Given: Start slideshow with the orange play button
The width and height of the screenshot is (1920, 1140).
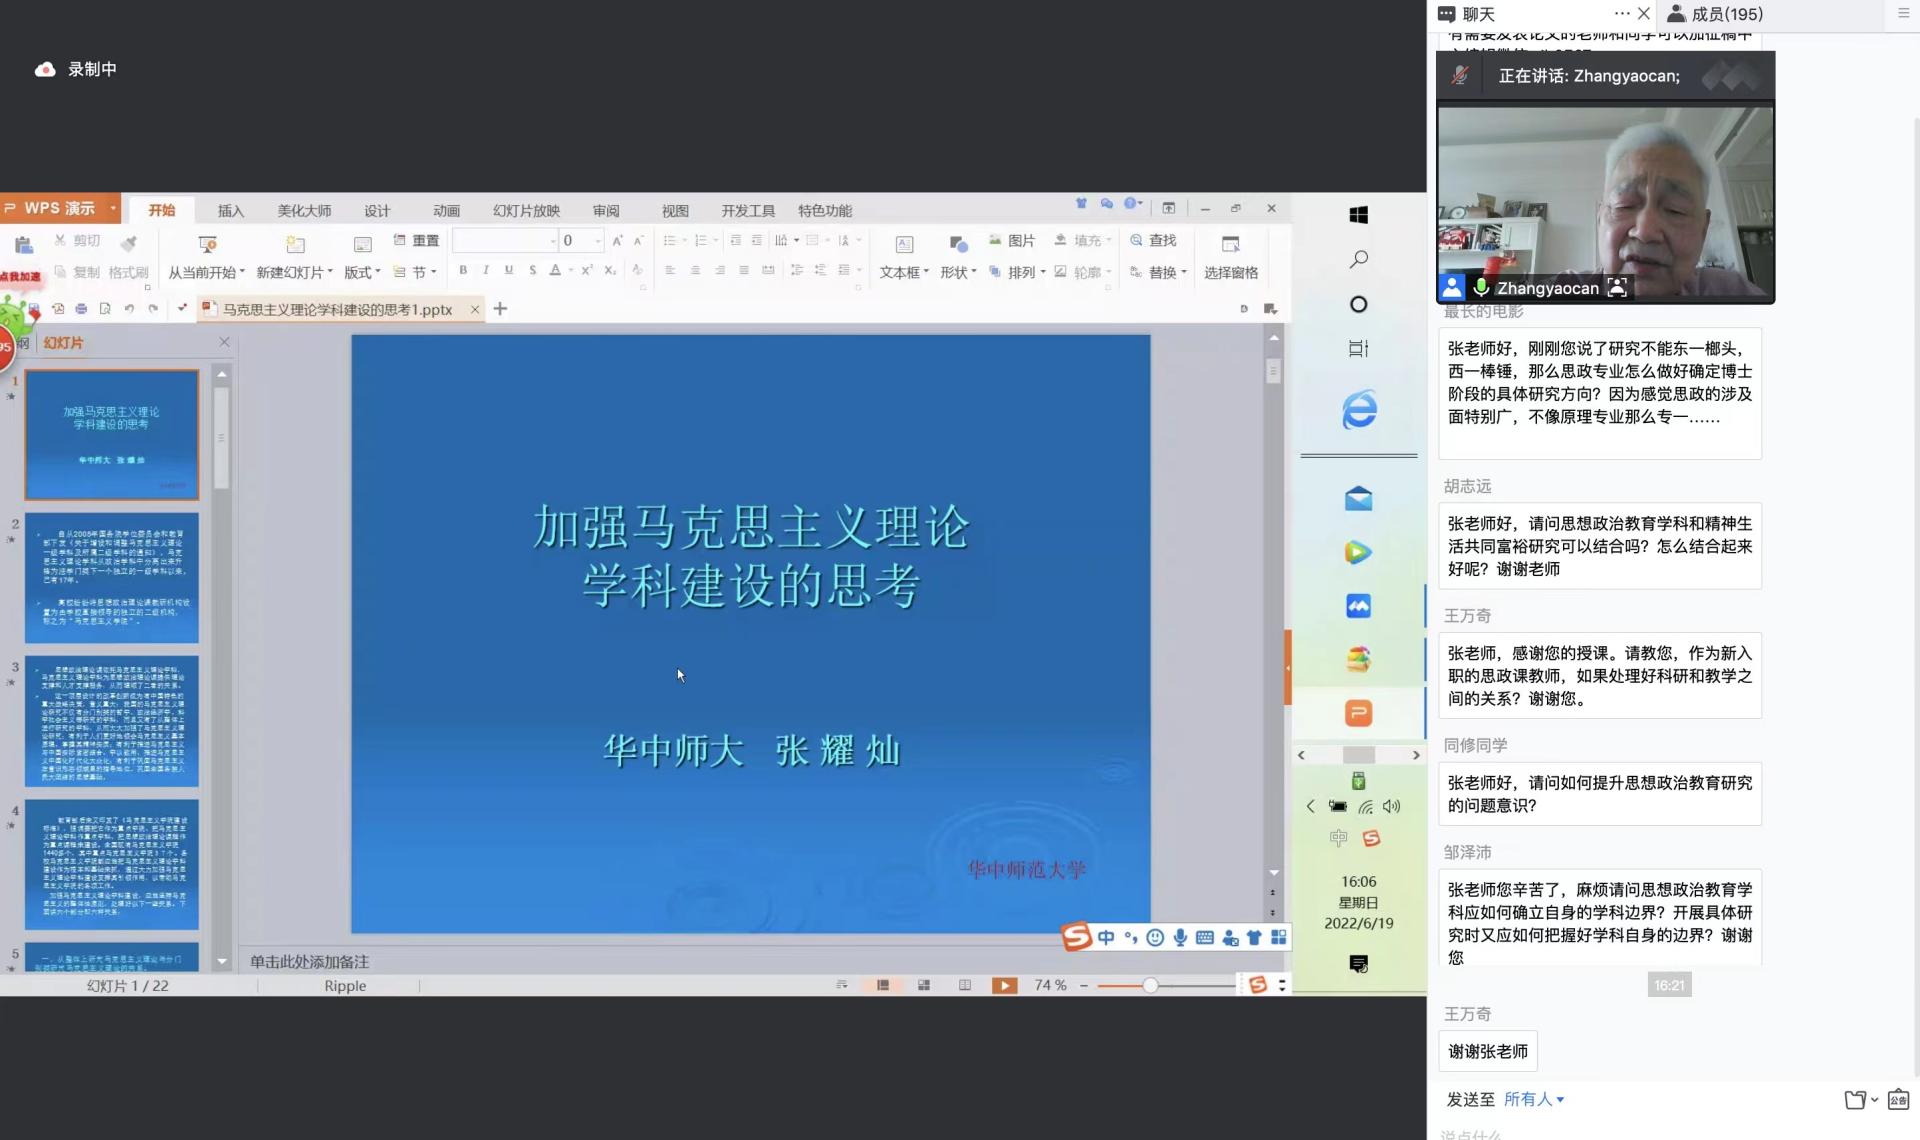Looking at the screenshot, I should (1004, 986).
